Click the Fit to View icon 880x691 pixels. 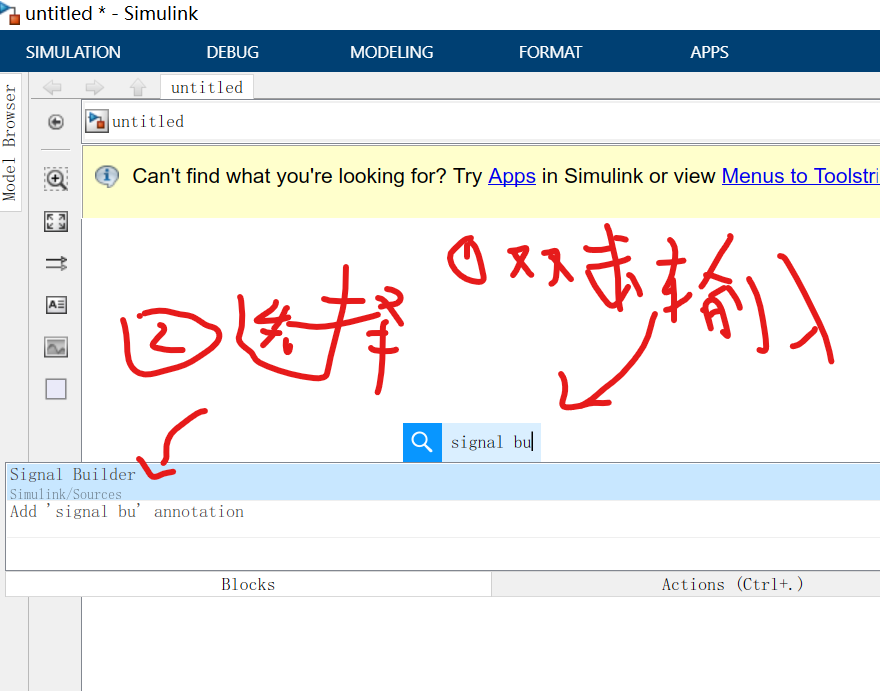click(x=56, y=221)
